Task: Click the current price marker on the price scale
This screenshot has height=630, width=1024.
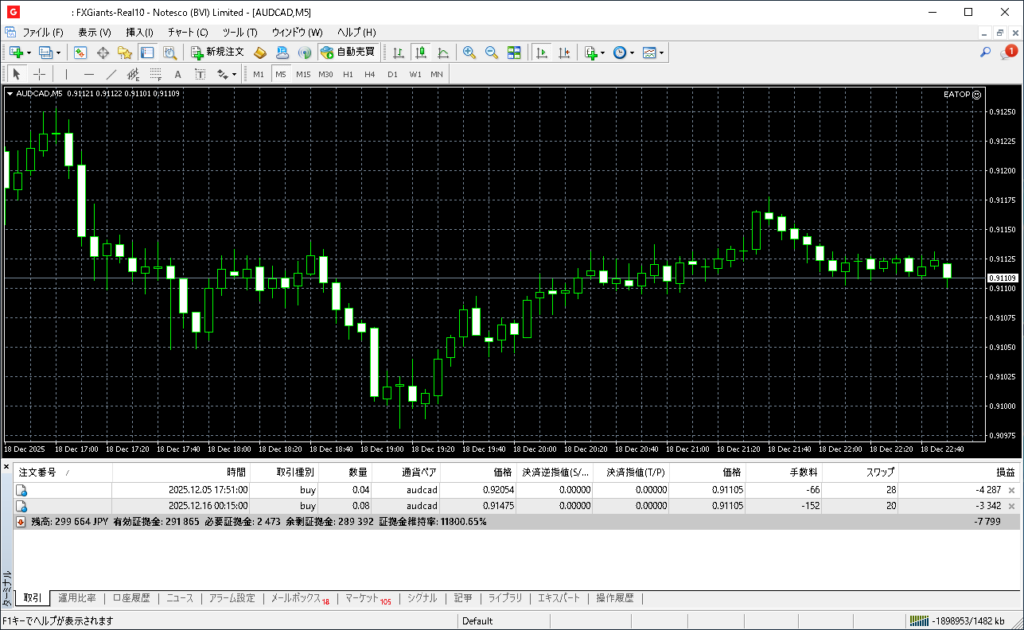Action: click(x=1001, y=277)
